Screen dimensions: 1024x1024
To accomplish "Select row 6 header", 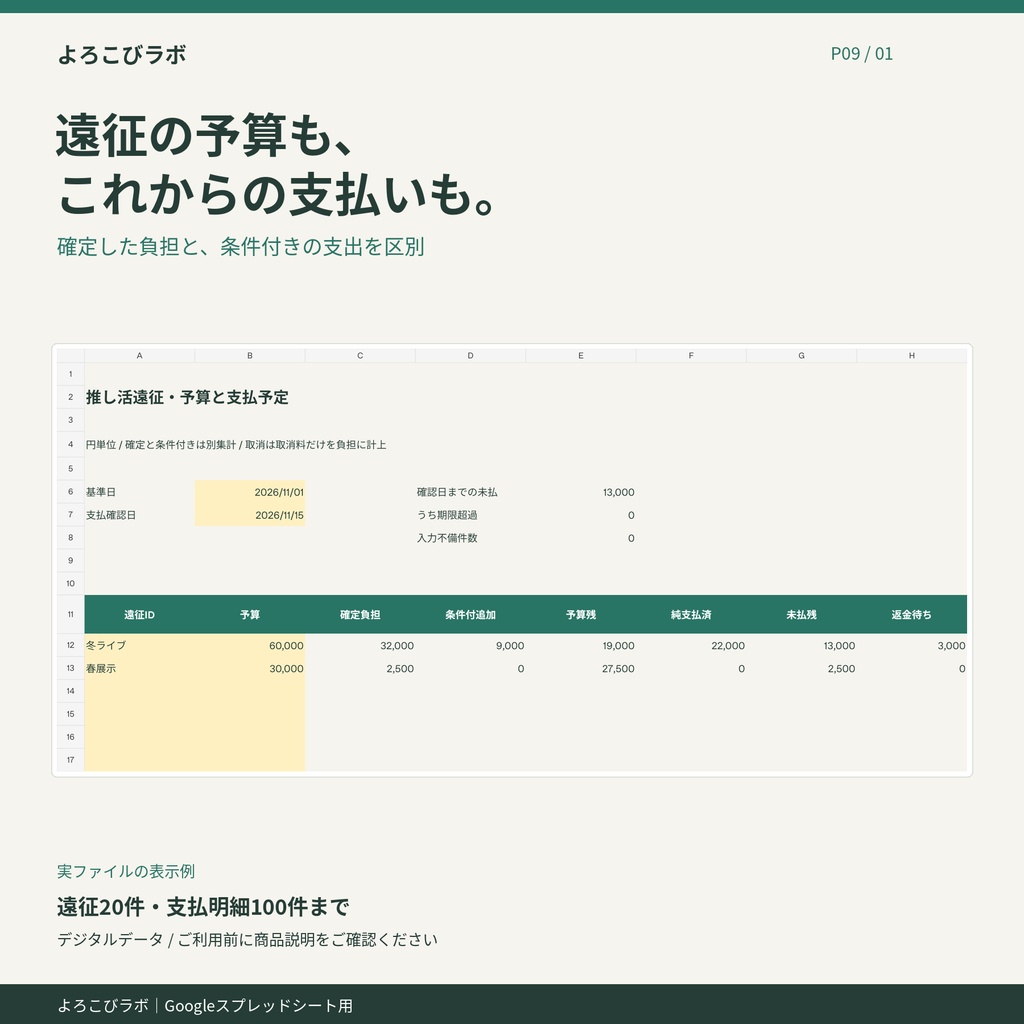I will point(71,492).
